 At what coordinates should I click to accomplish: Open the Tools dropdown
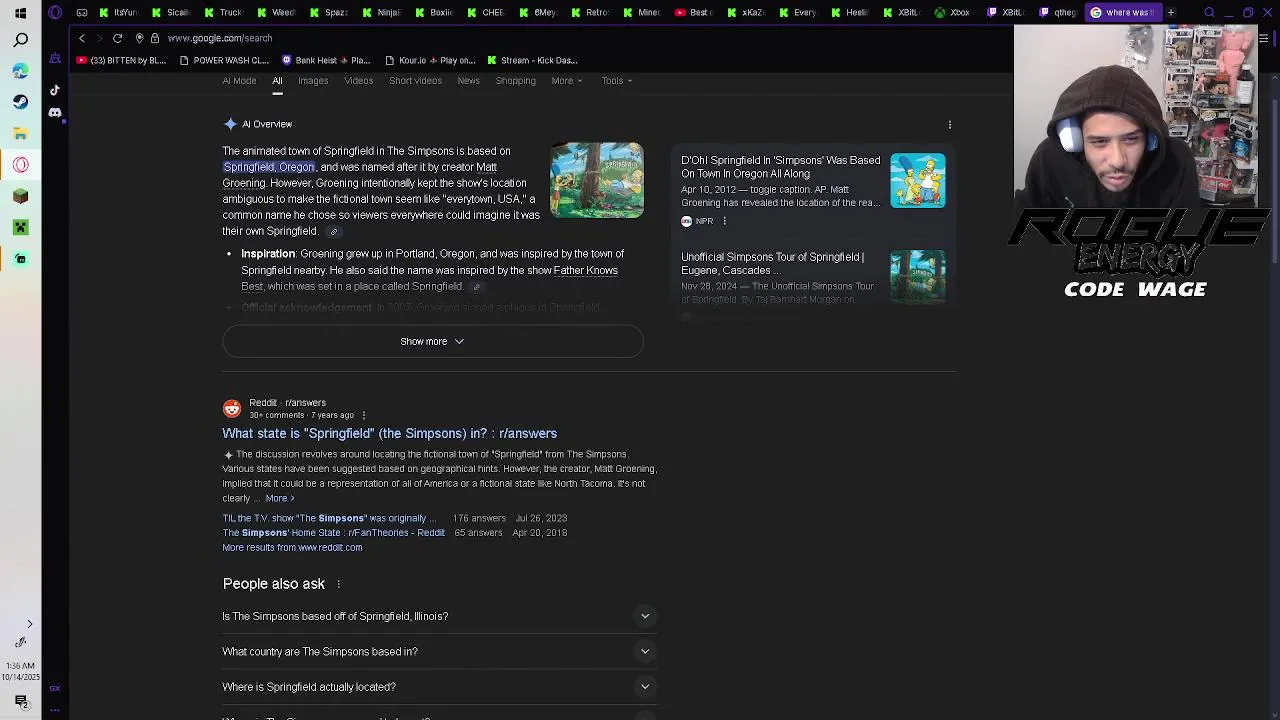click(x=616, y=81)
